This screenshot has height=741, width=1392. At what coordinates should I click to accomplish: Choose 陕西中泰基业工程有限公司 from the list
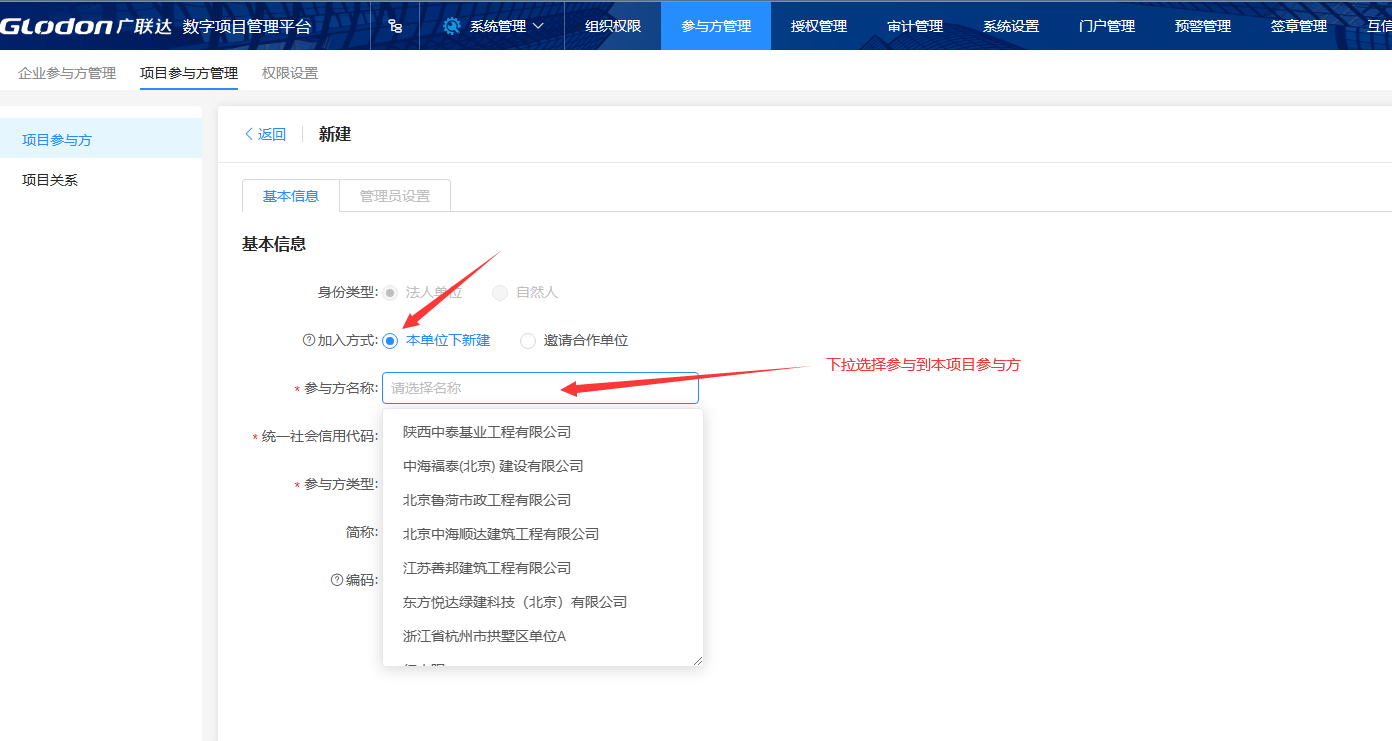(543, 432)
